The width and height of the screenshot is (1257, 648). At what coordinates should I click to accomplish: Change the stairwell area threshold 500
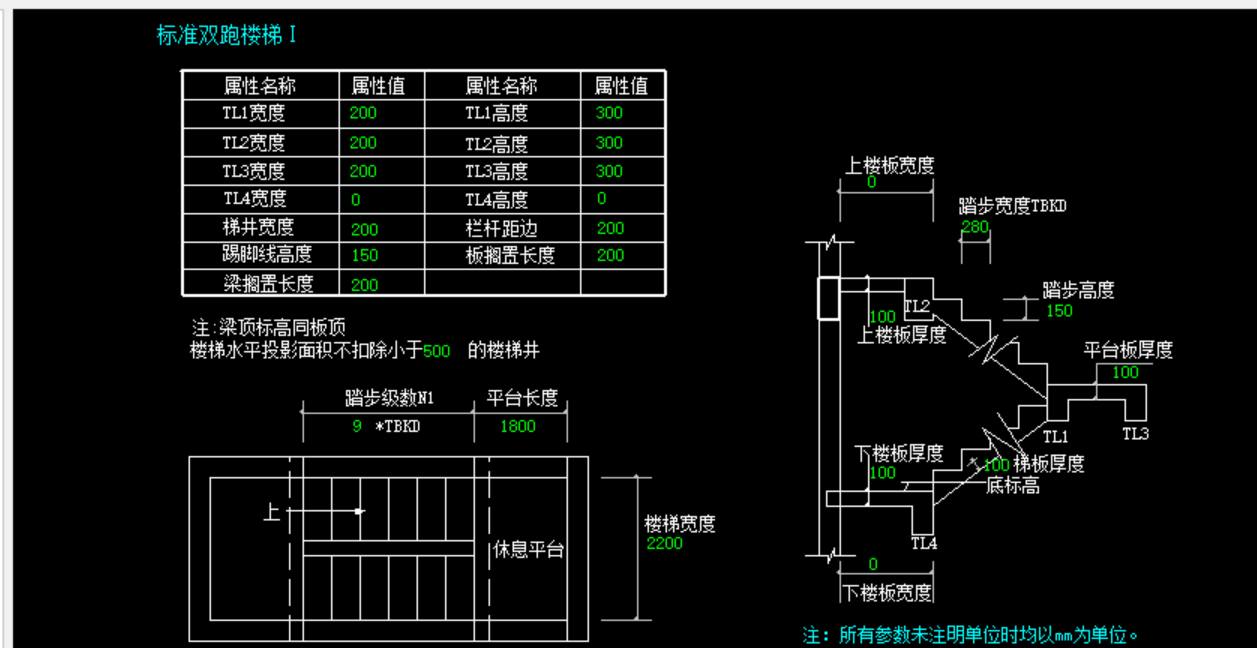tap(436, 351)
